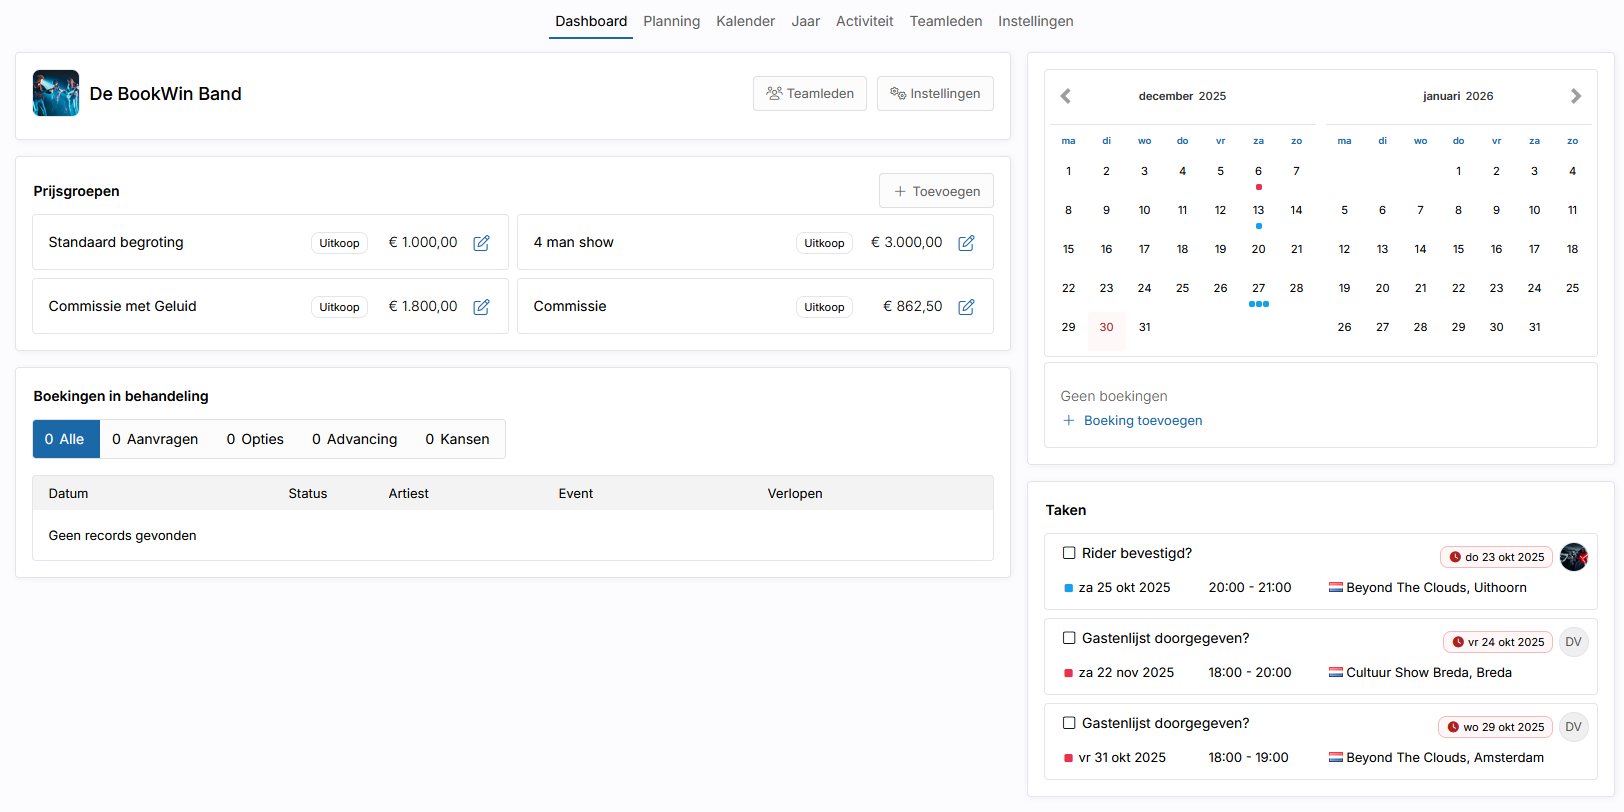Tick Gastenlijst checkbox for Cultuur Show Breda
The width and height of the screenshot is (1624, 812).
point(1069,638)
